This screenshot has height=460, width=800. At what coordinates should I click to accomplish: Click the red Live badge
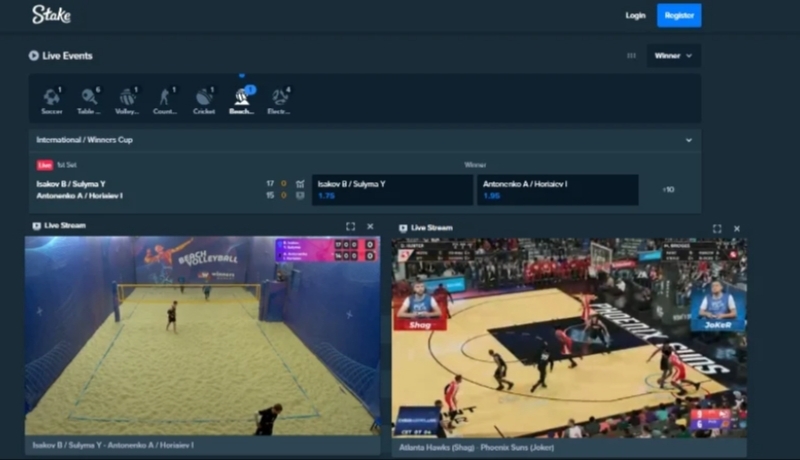(x=45, y=165)
